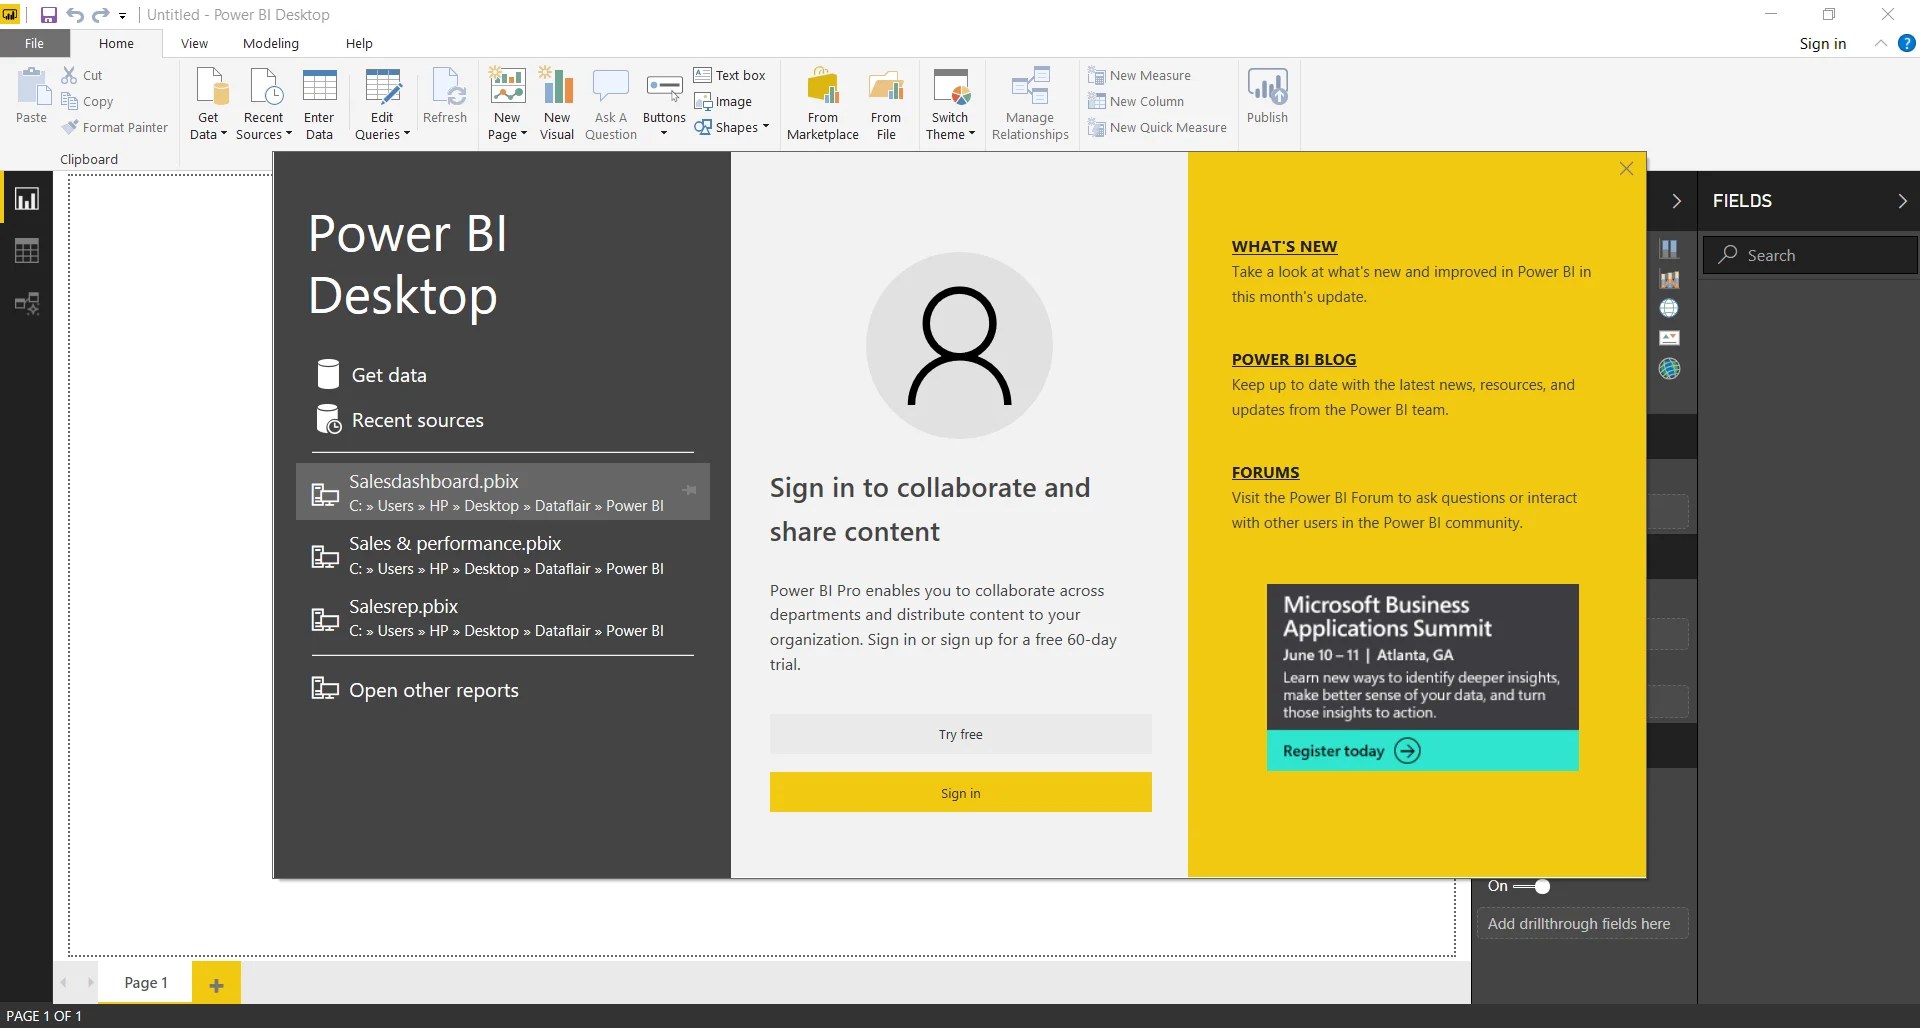Image resolution: width=1920 pixels, height=1028 pixels.
Task: Click the Try free button
Action: 959,733
